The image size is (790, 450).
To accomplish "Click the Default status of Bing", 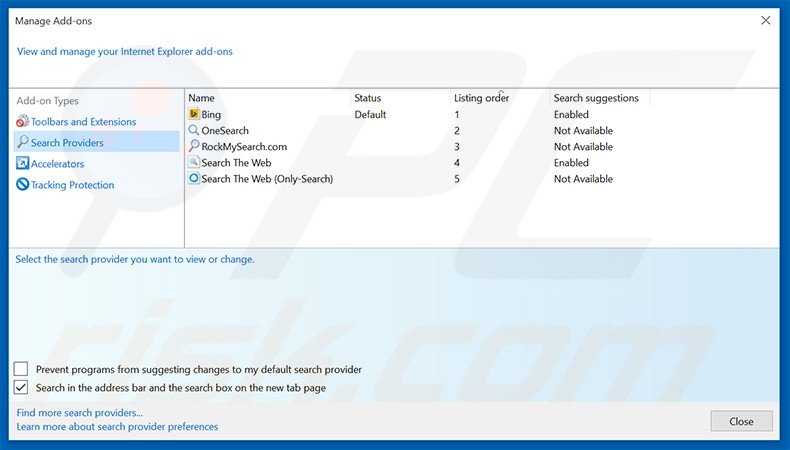I will tap(370, 114).
